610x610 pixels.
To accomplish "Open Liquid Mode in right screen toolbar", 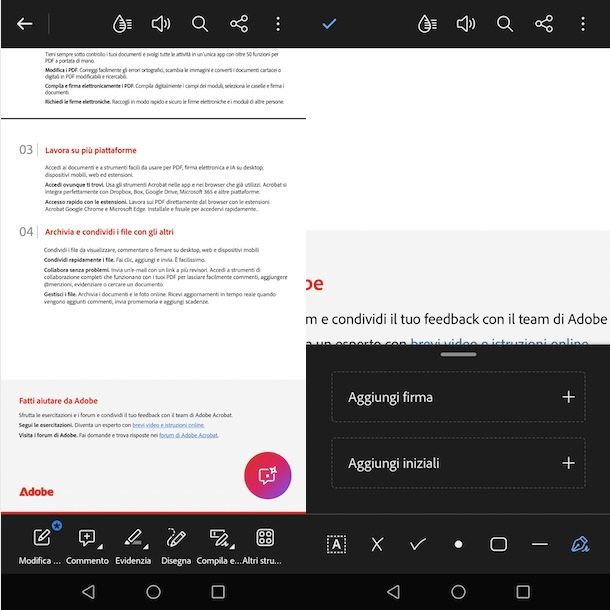I will click(x=427, y=24).
